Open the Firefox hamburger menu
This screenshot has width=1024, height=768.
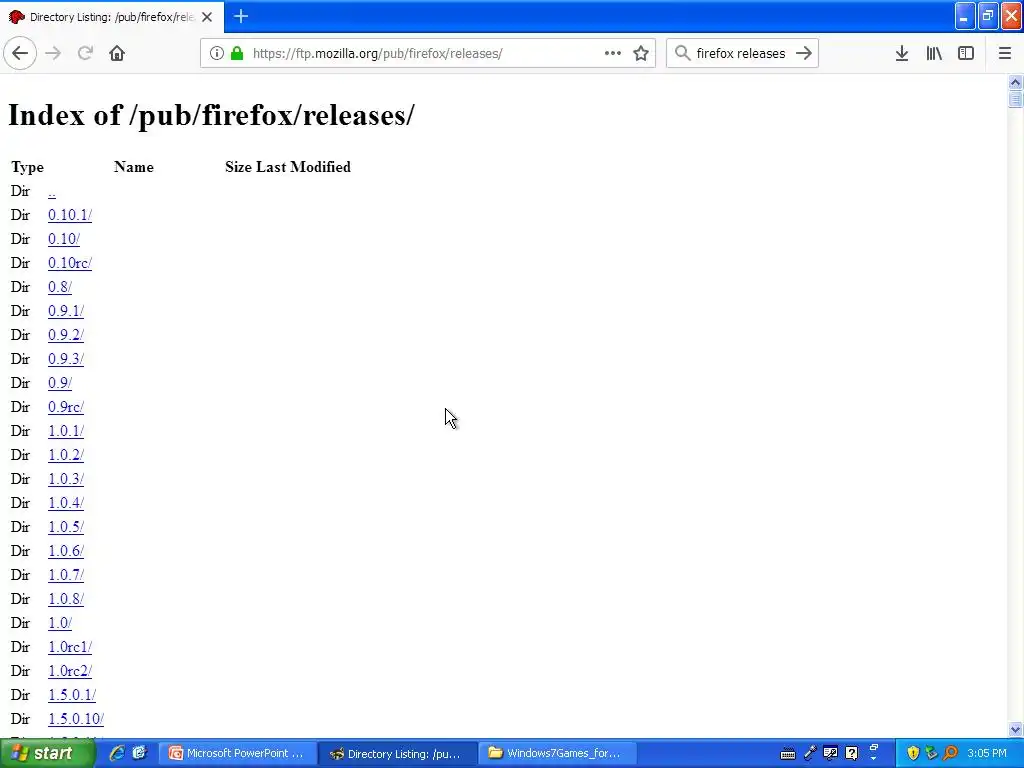(x=1004, y=53)
